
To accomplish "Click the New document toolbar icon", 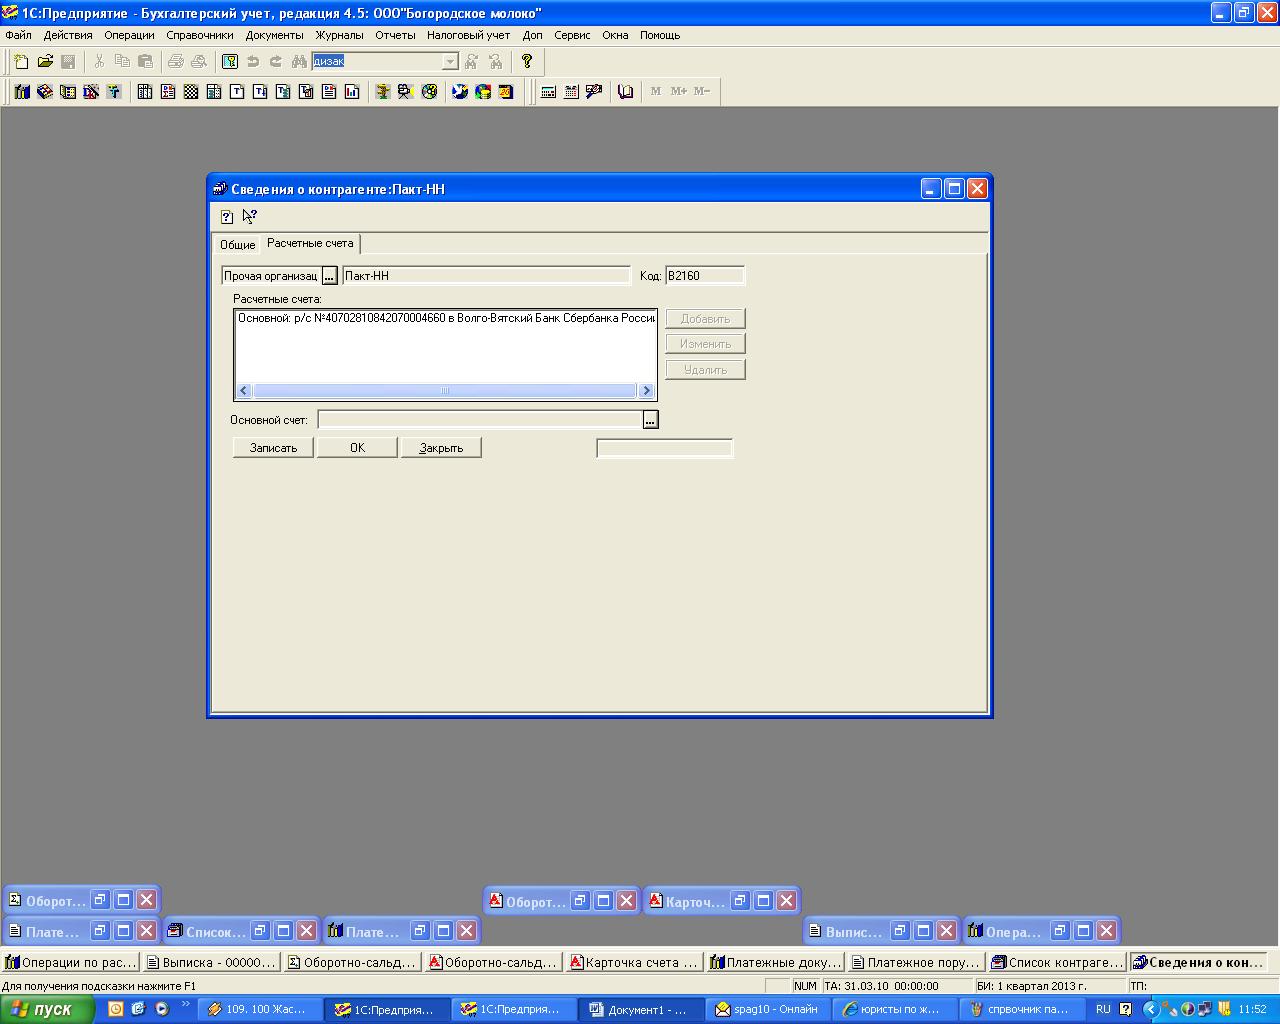I will coord(21,61).
